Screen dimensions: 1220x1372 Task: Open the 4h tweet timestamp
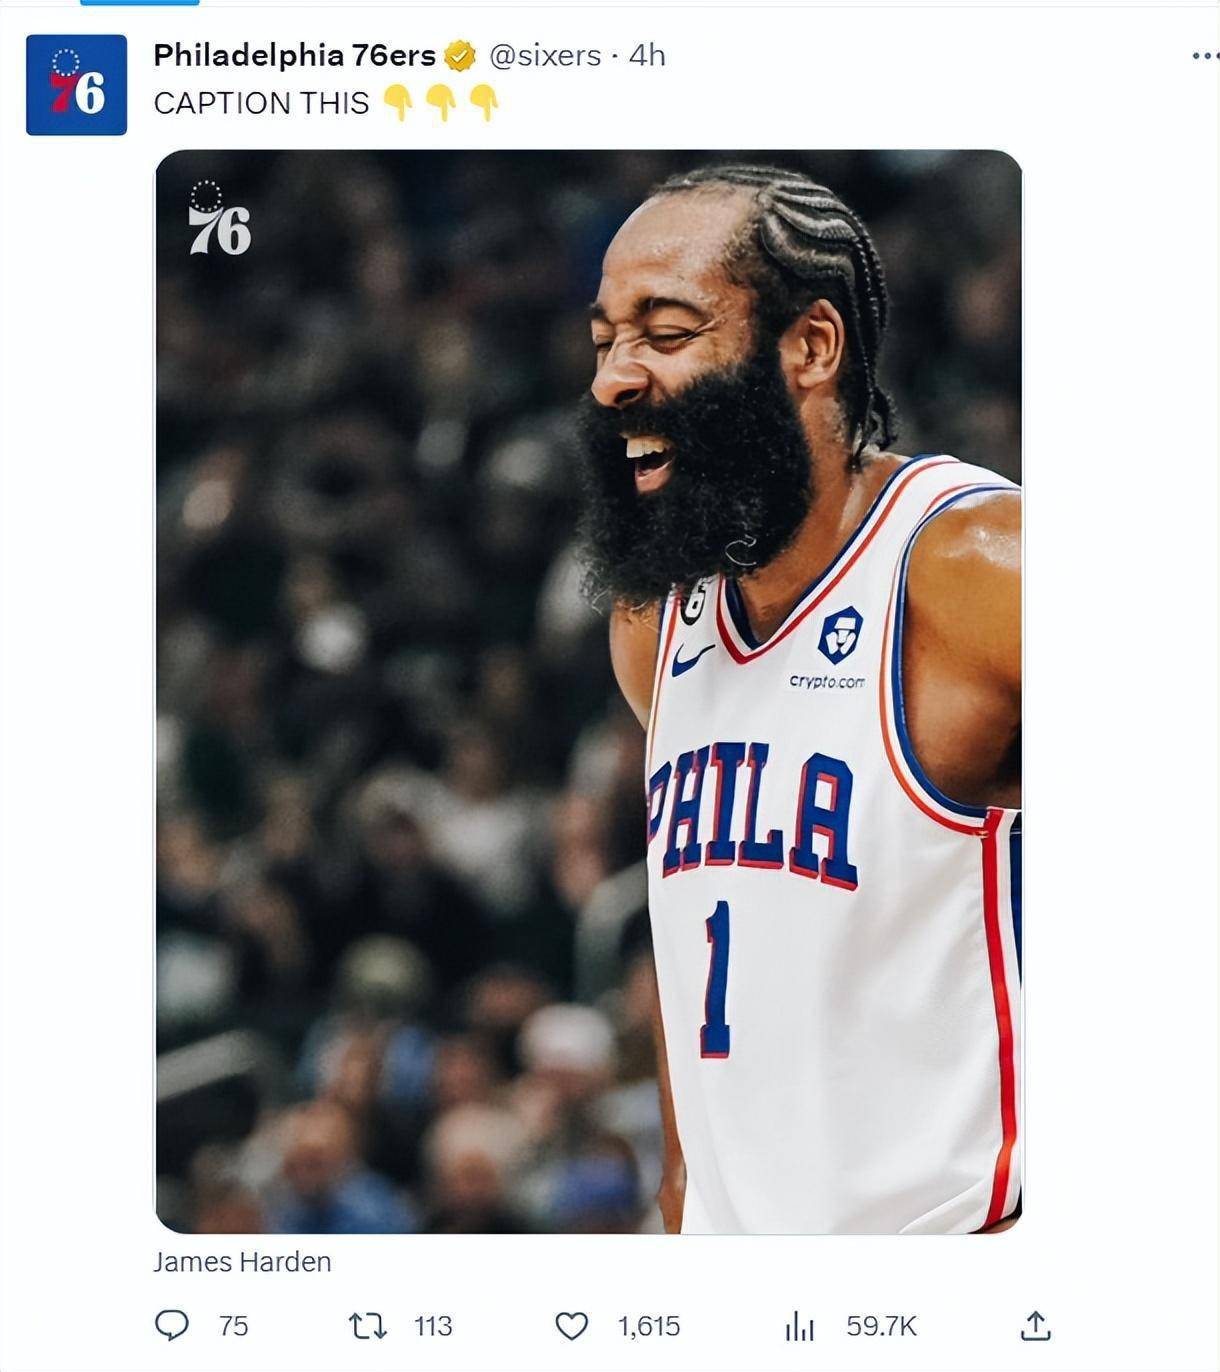[x=646, y=56]
